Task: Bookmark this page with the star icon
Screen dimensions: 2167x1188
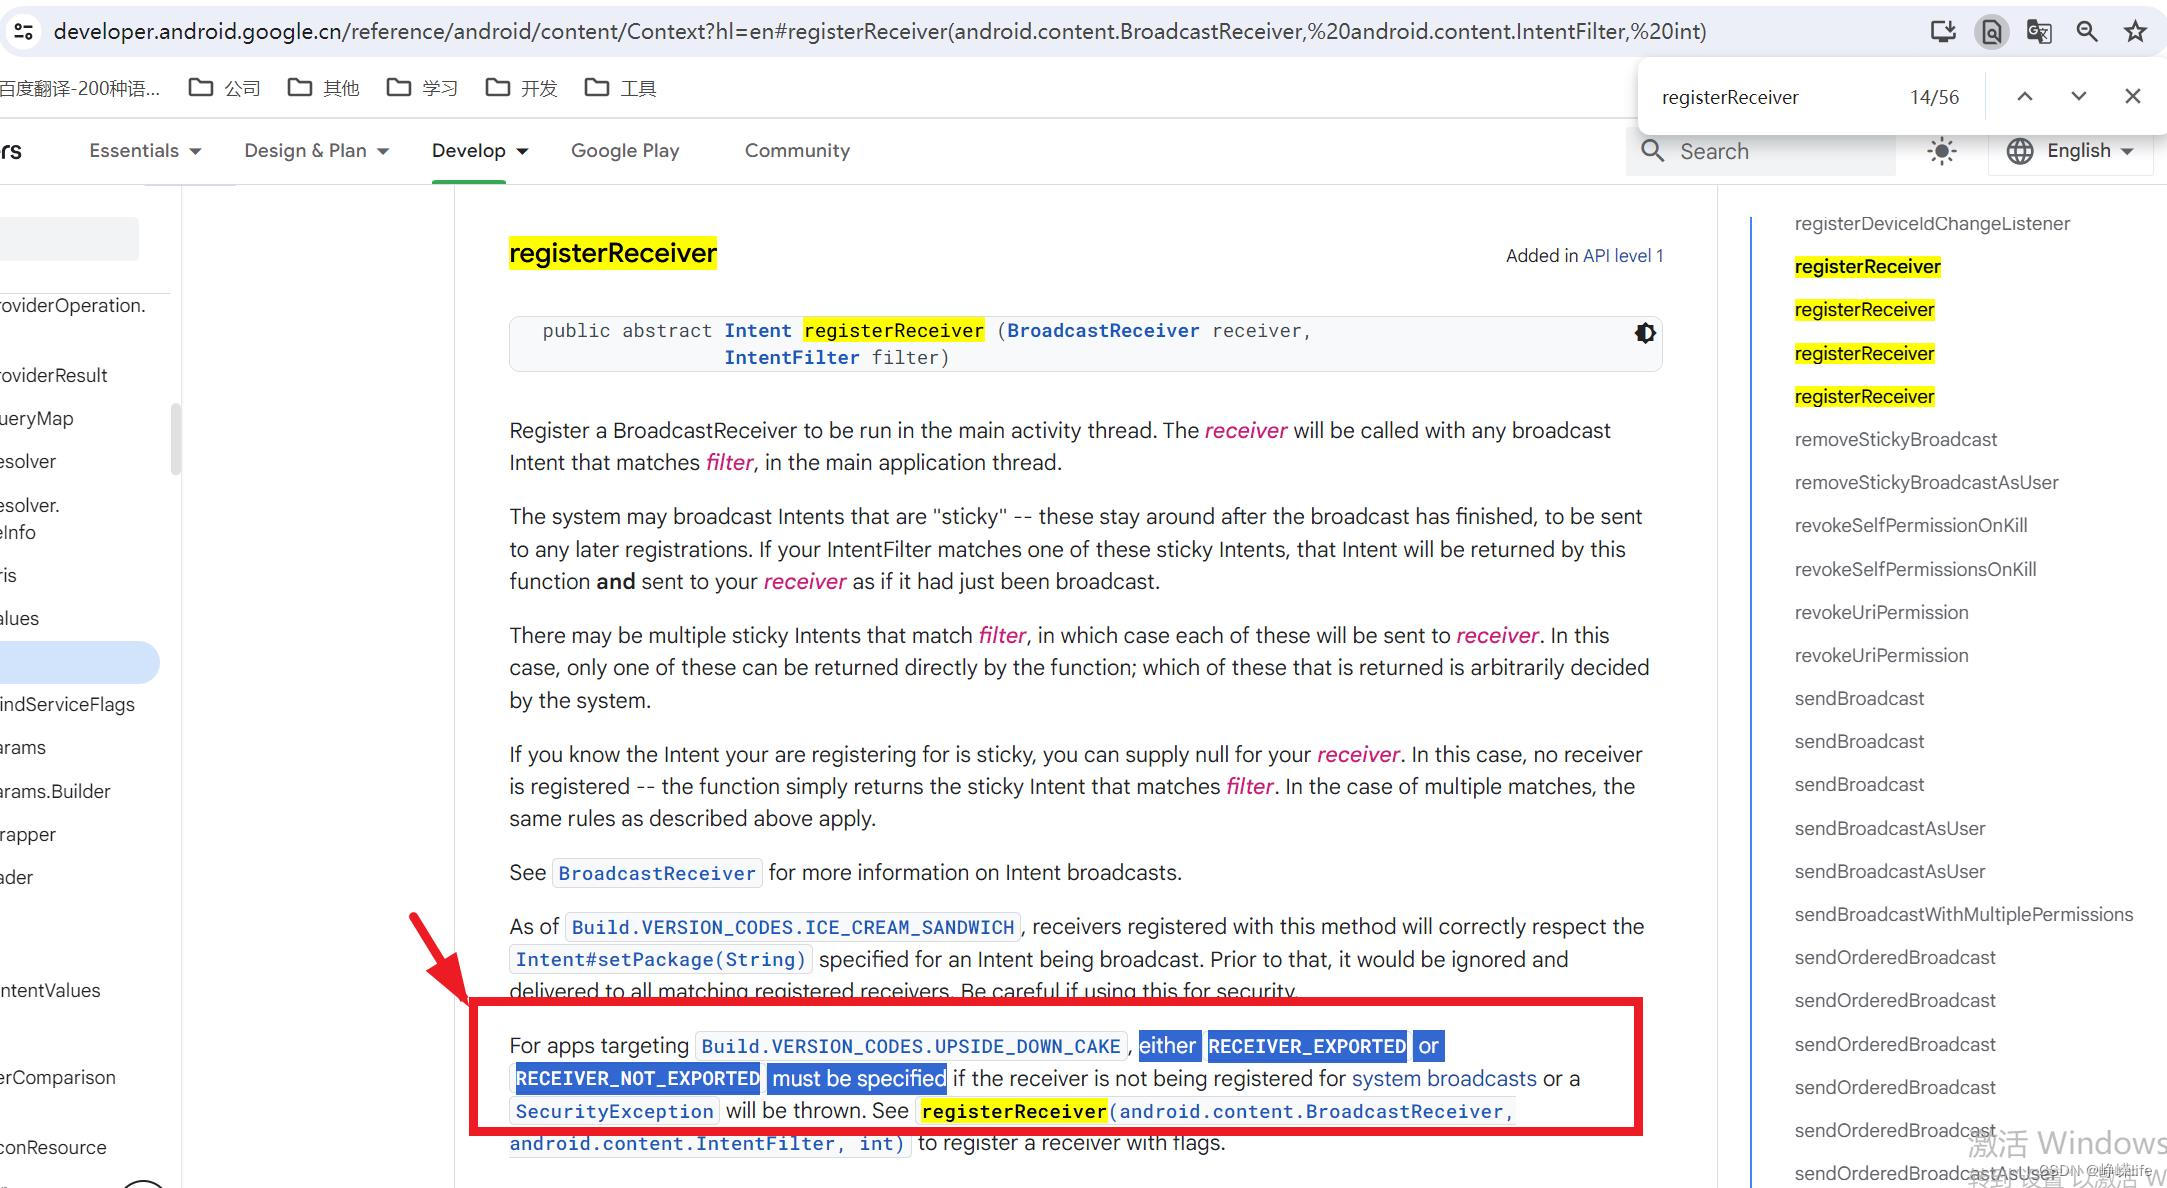Action: point(2135,31)
